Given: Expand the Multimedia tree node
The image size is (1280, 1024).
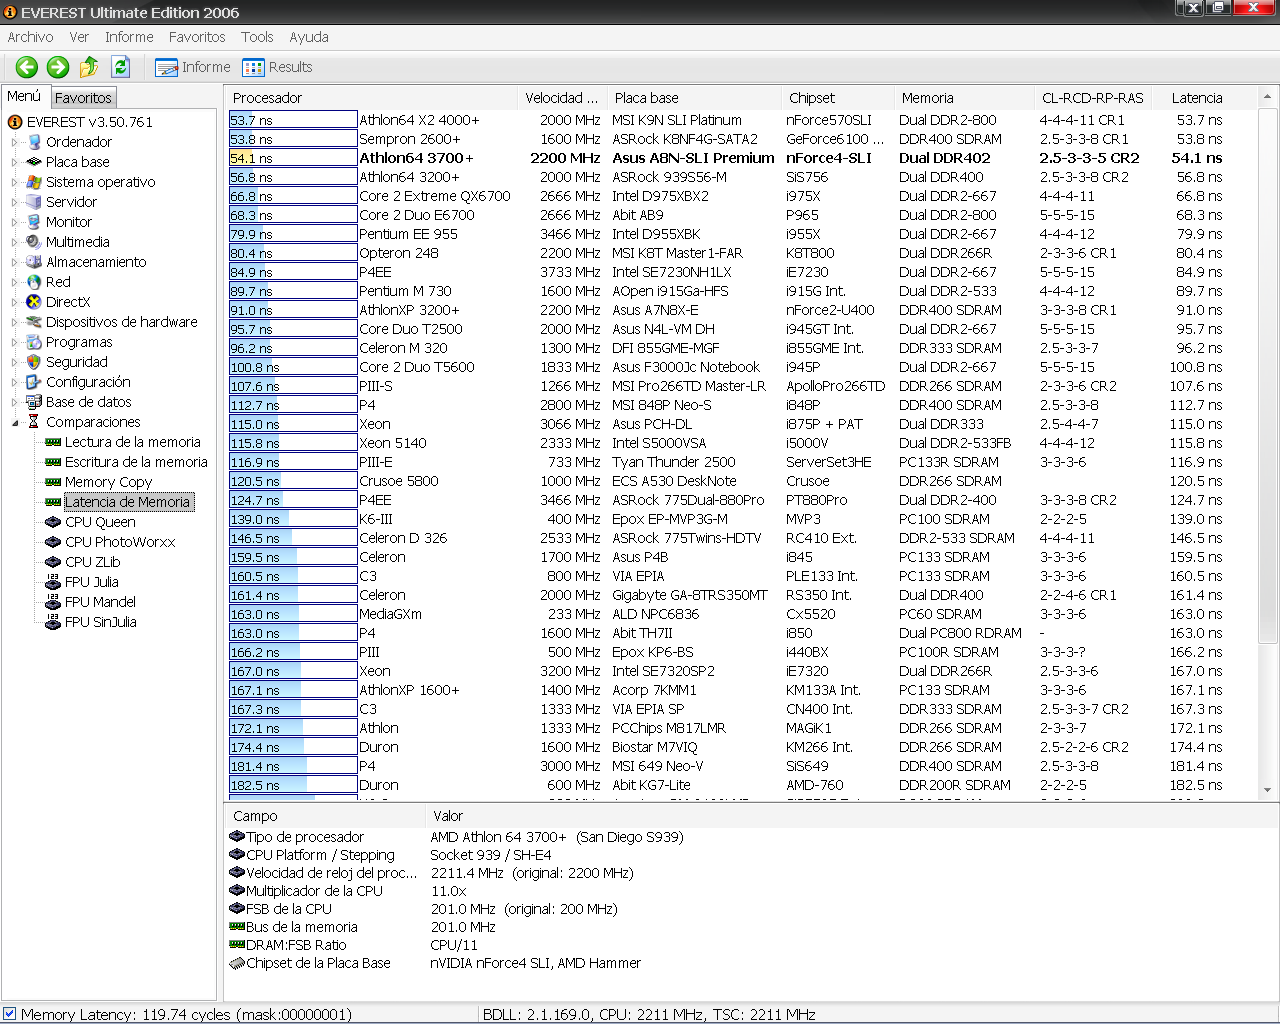Looking at the screenshot, I should click(15, 242).
